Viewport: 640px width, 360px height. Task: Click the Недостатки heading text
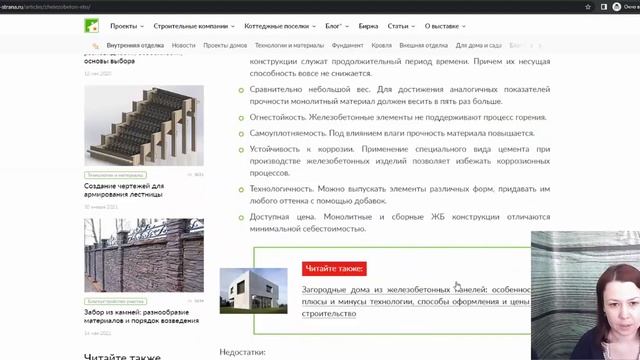tap(242, 352)
